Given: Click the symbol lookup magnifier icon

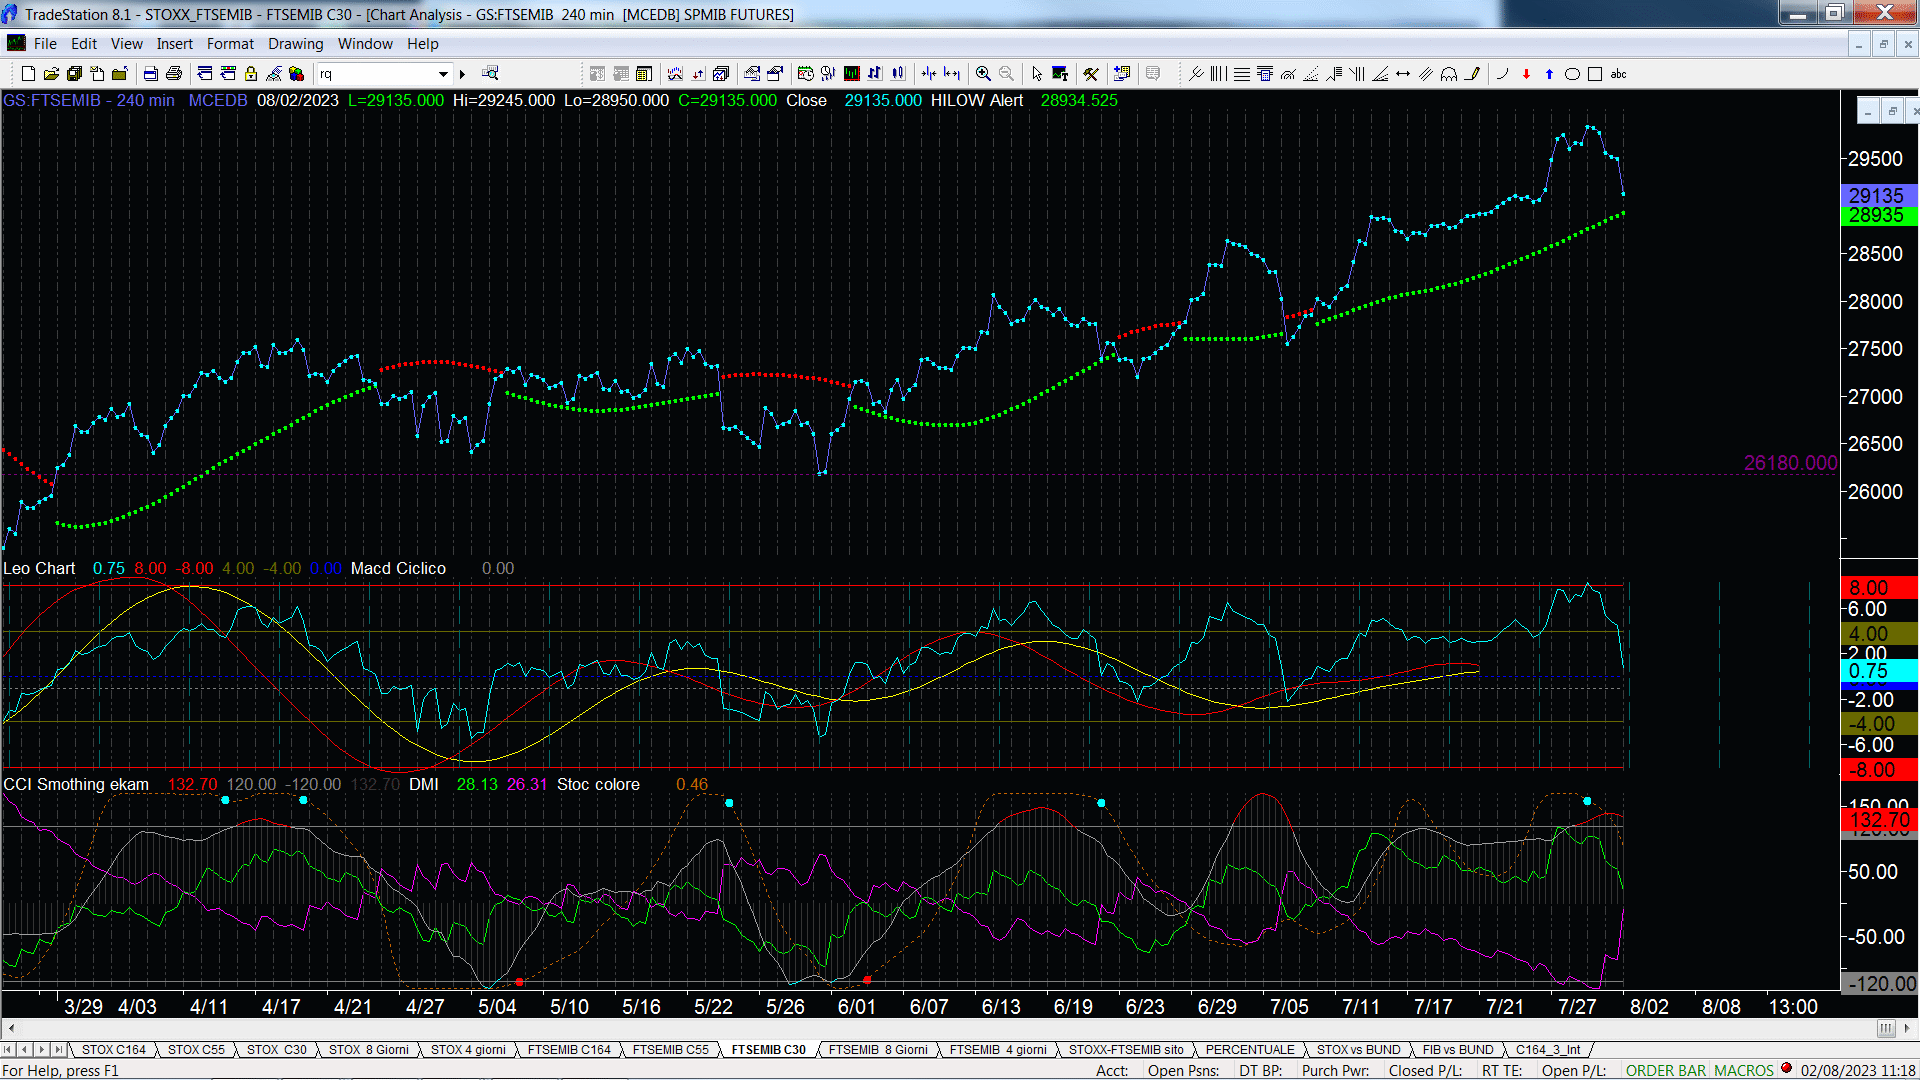Looking at the screenshot, I should (490, 73).
